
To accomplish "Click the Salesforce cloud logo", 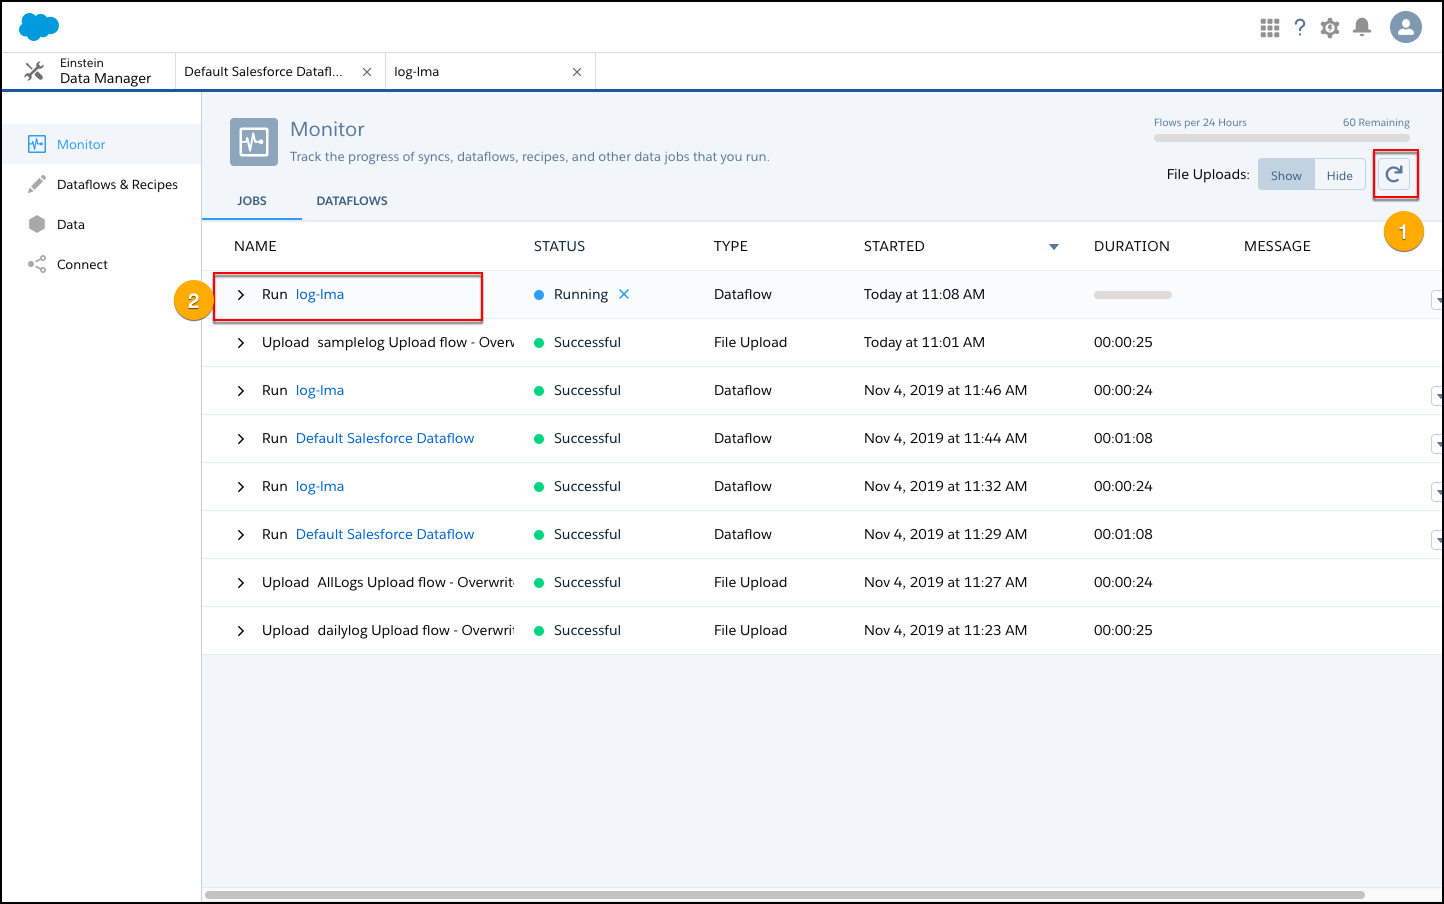I will click(x=39, y=27).
